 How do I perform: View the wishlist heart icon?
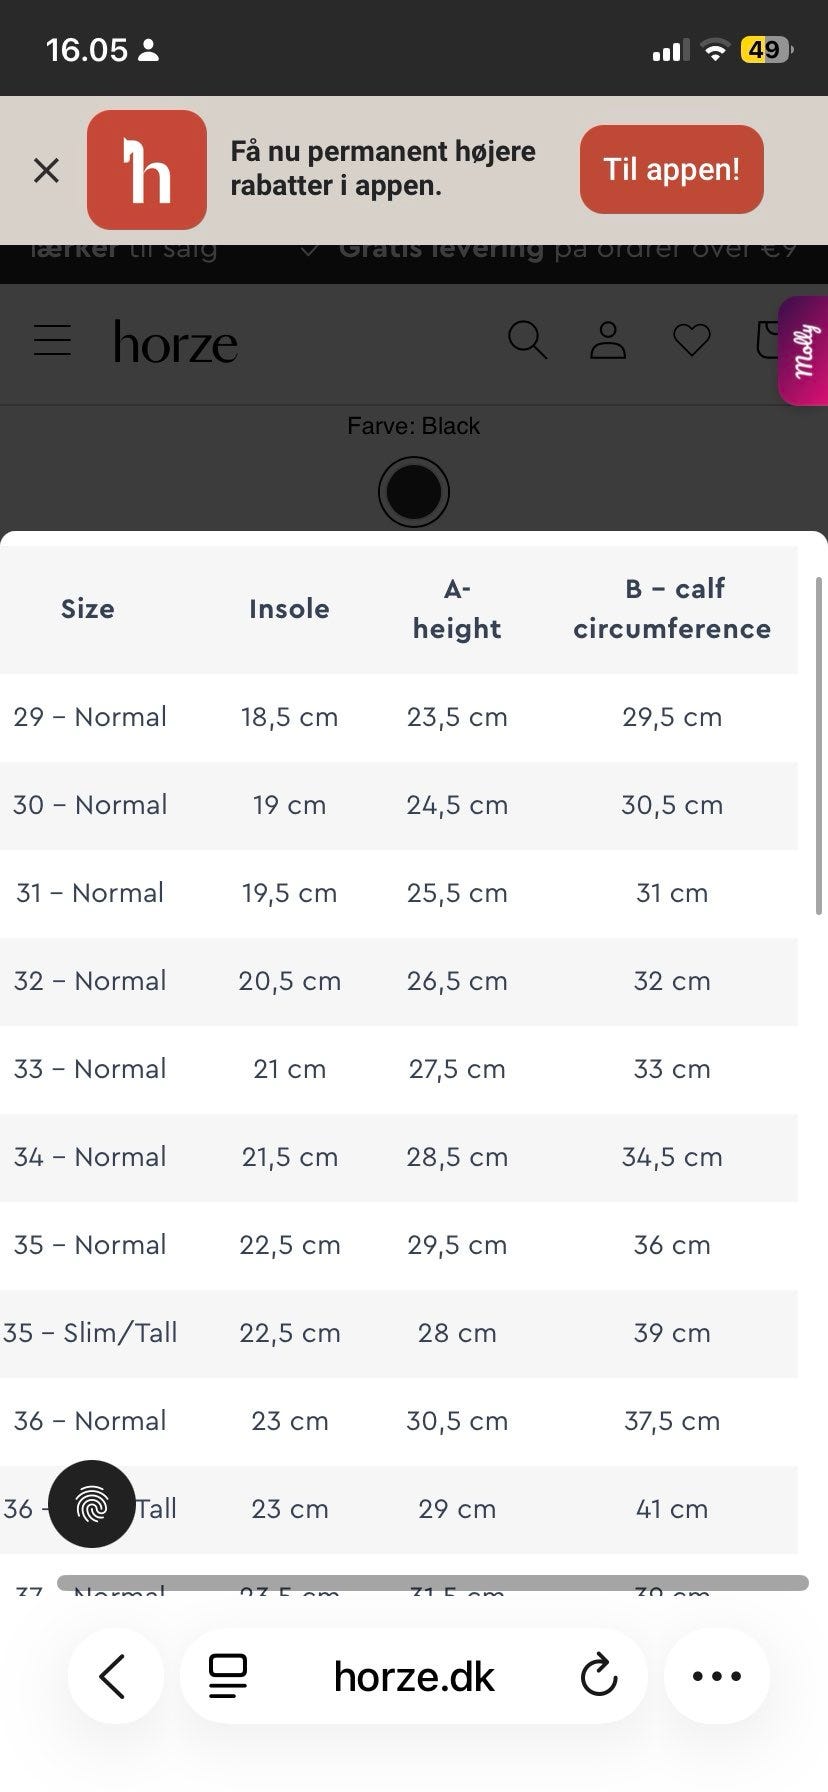pos(691,340)
